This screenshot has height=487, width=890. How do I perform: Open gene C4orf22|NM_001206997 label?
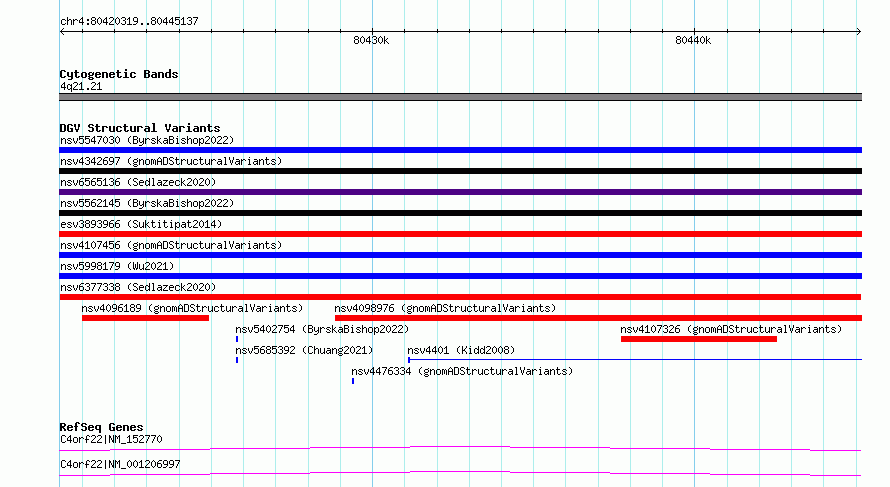pos(120,464)
